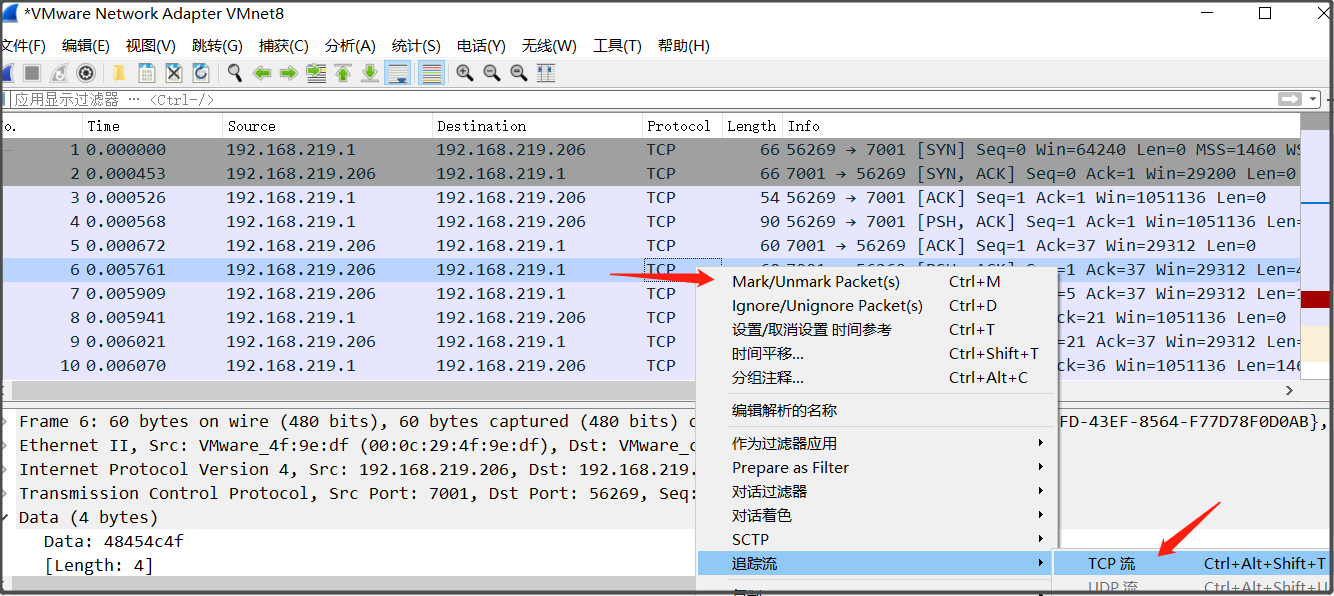Go forward in packet history
Screen dimensions: 1334x596
tap(289, 73)
